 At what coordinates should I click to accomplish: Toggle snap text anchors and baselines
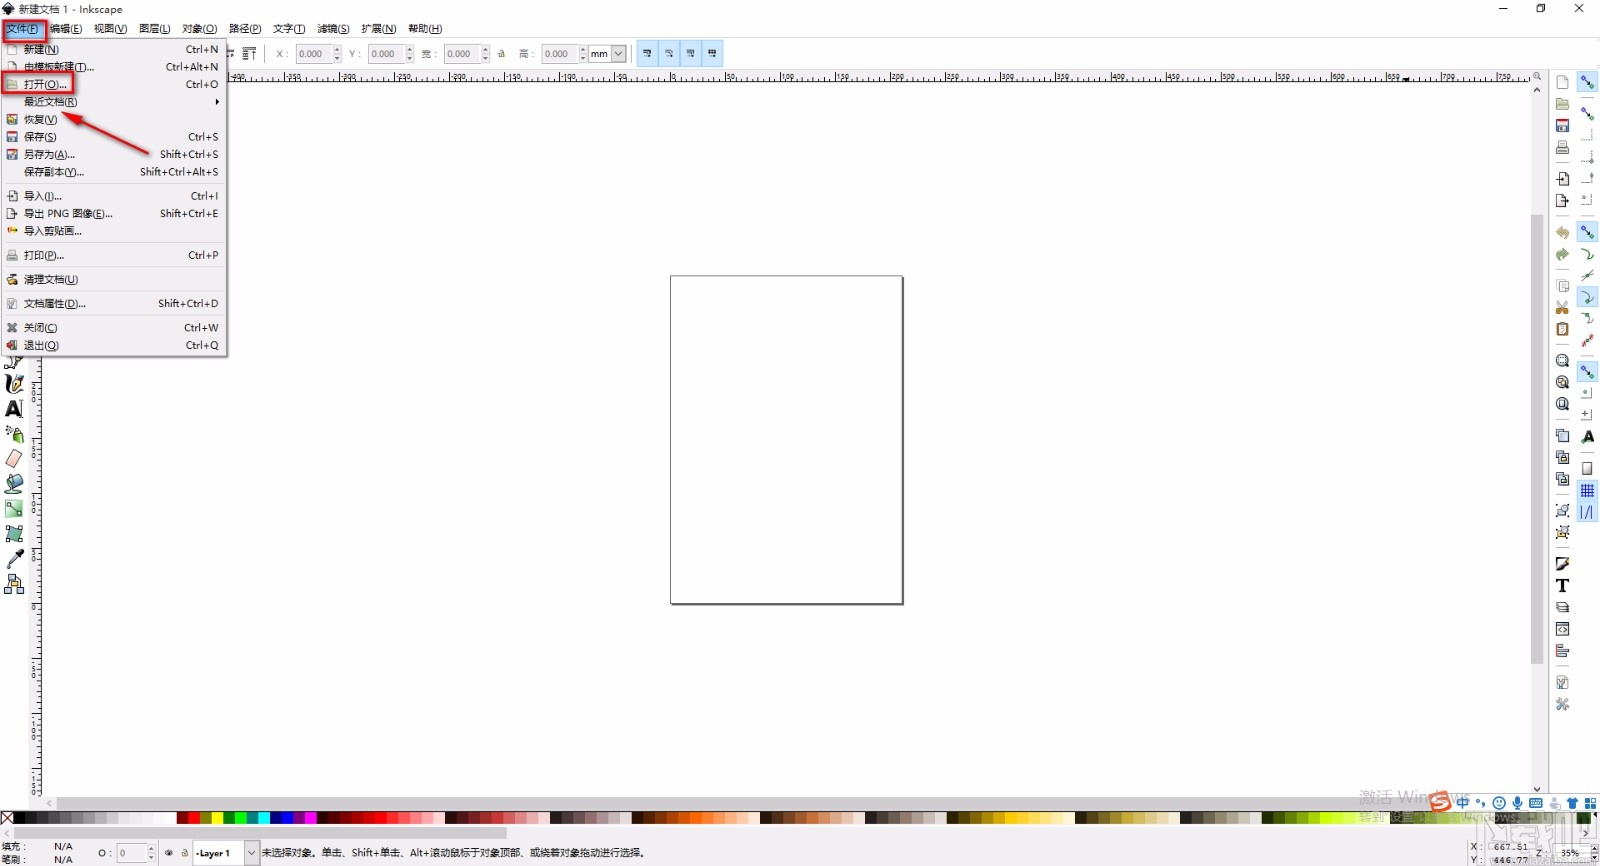[1587, 437]
